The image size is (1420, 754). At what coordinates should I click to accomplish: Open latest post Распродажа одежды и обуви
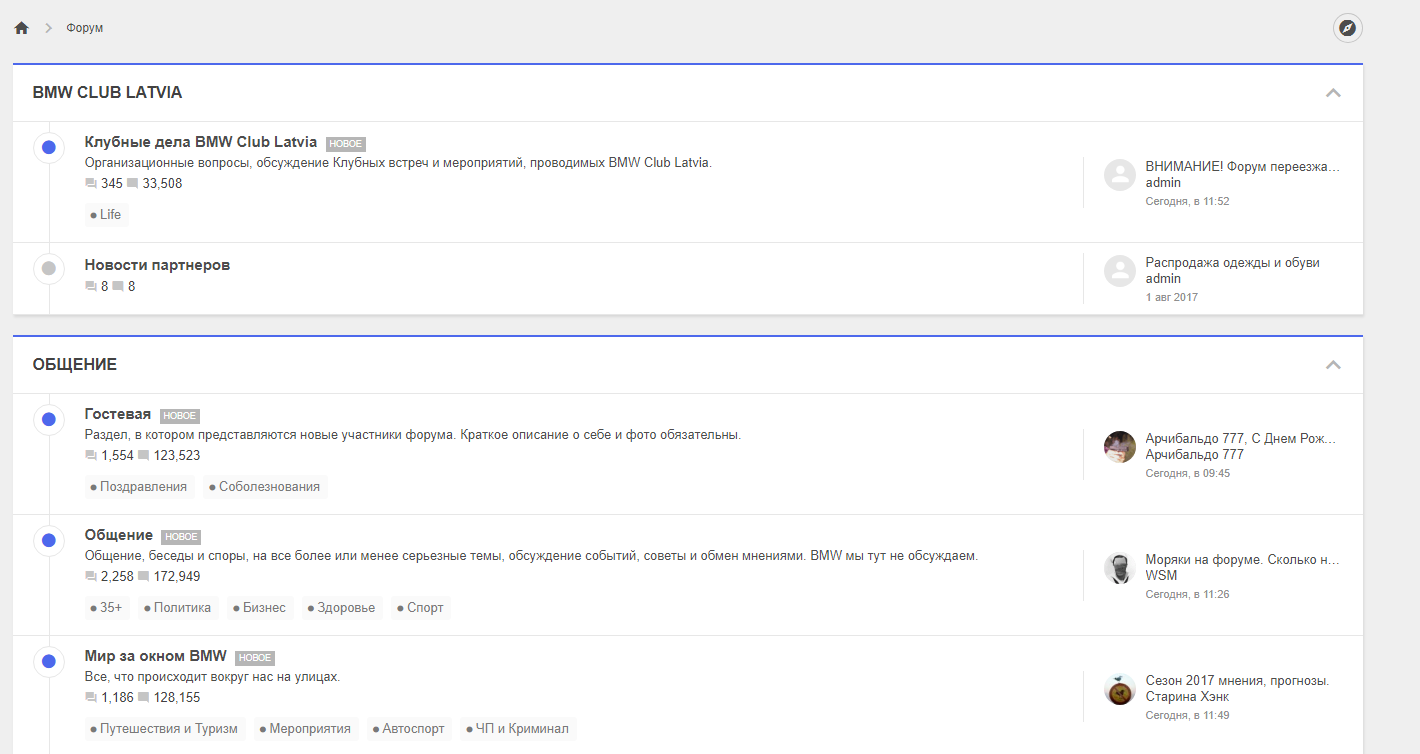[x=1232, y=263]
